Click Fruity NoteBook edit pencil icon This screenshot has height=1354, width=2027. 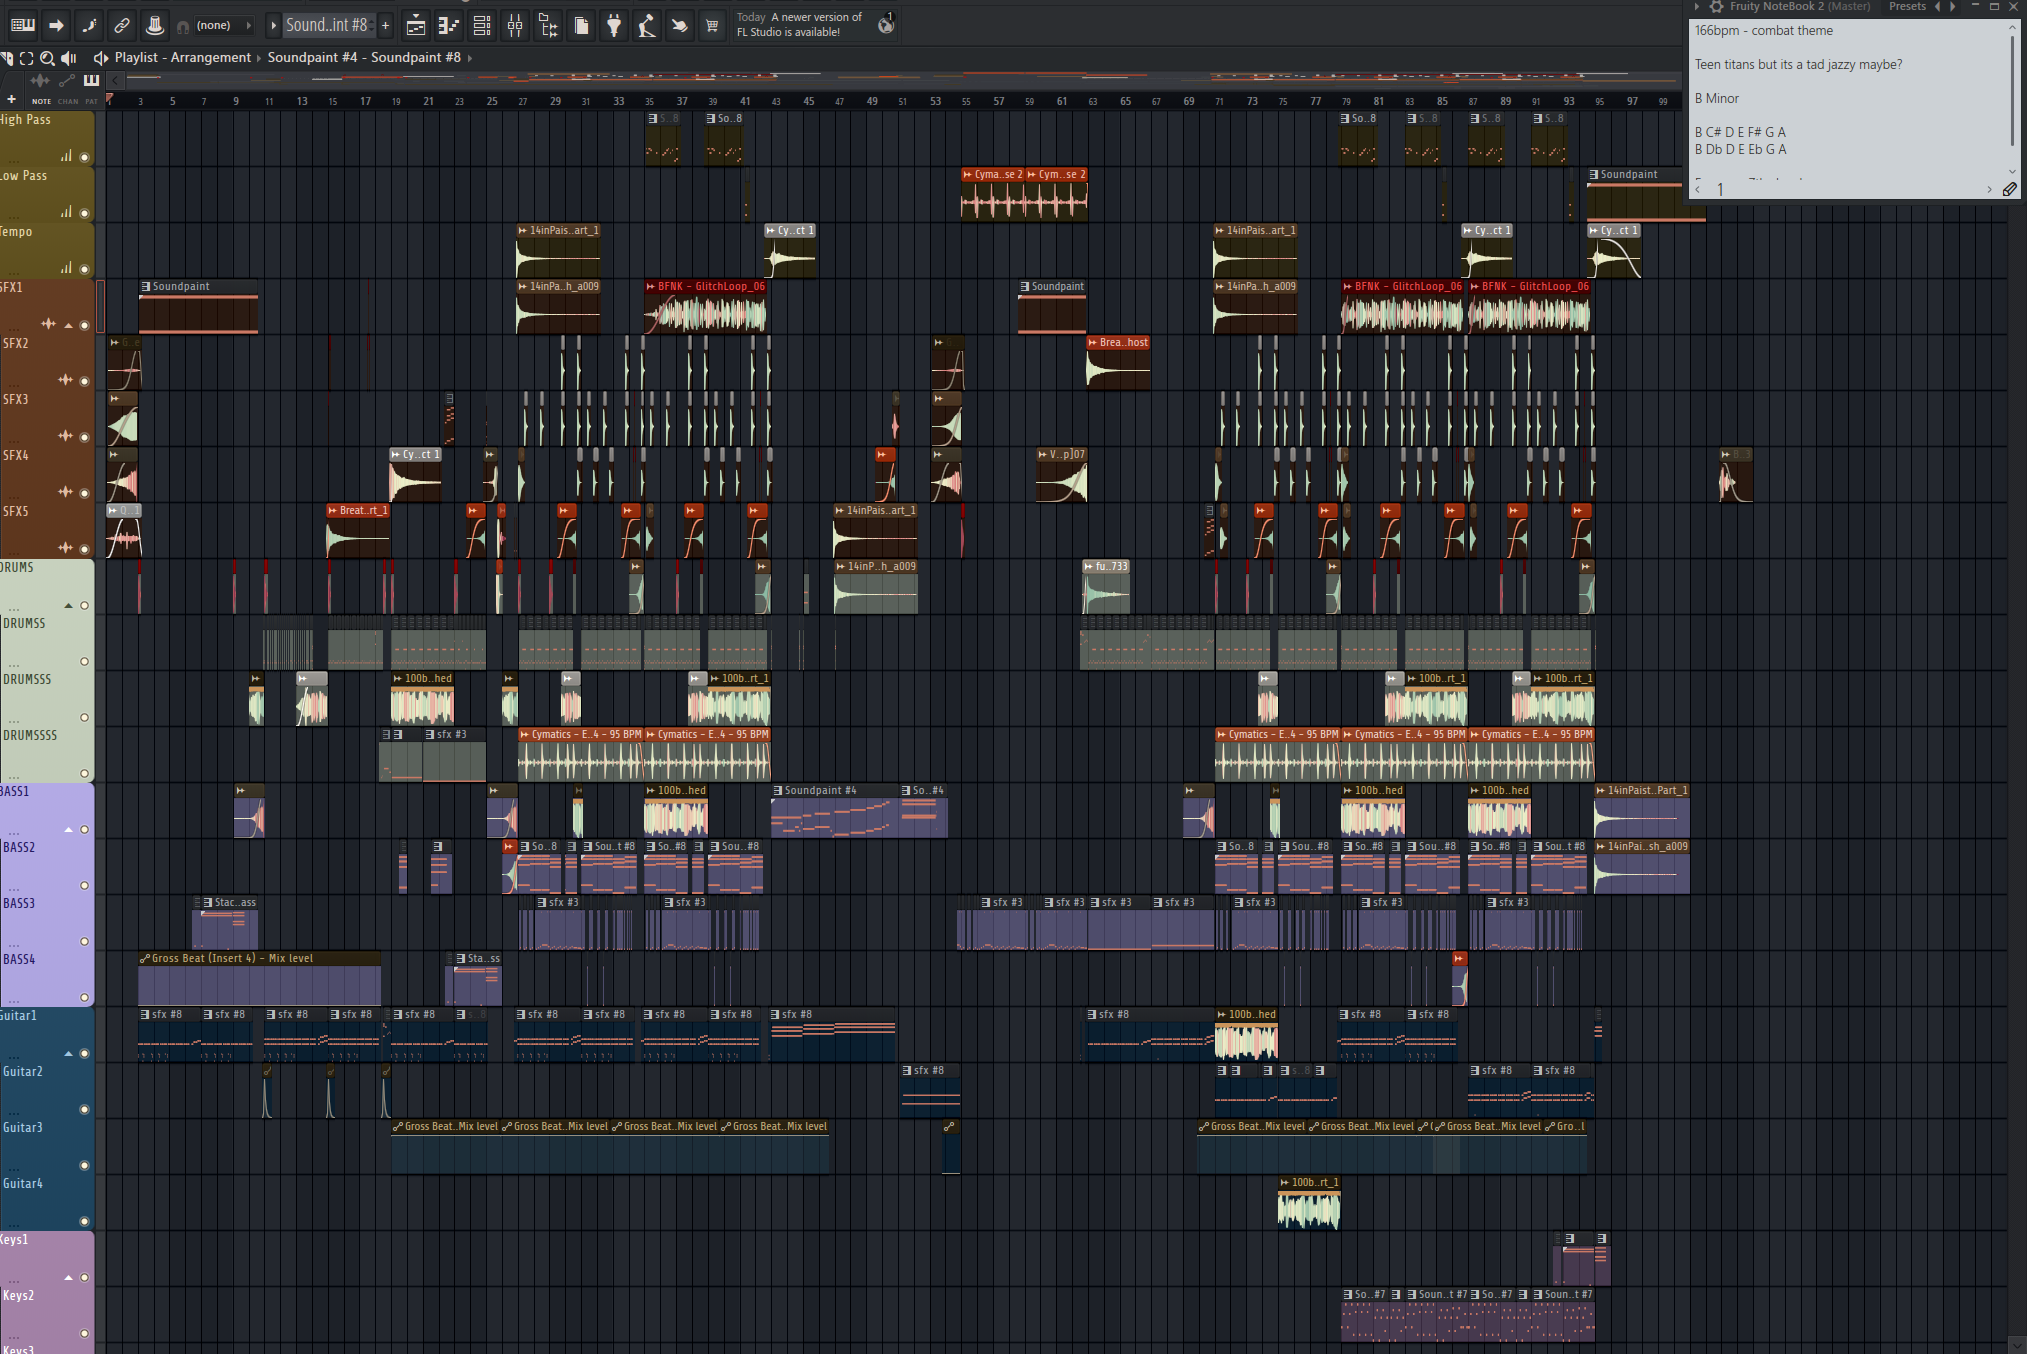tap(2009, 189)
